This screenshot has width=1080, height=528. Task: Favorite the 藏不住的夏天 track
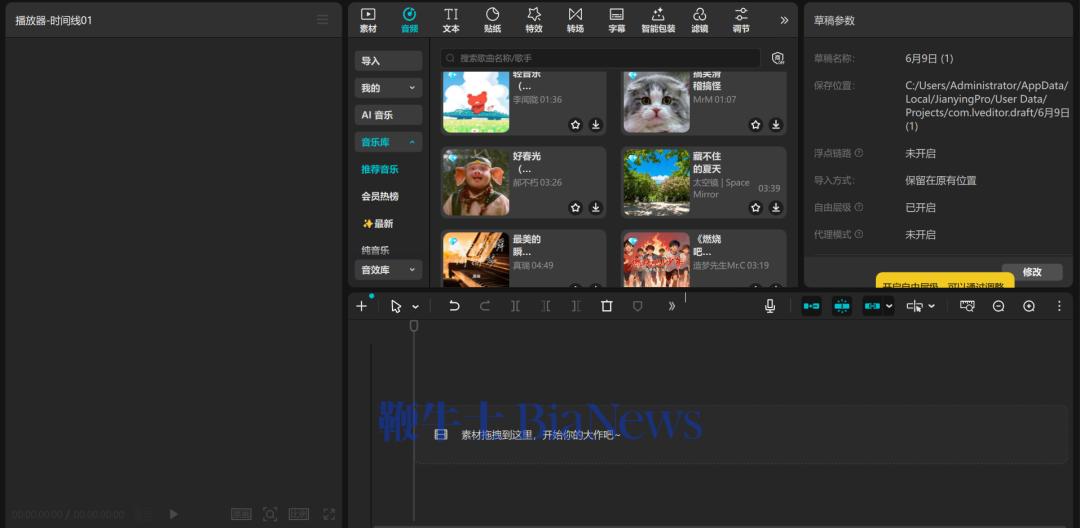[756, 207]
